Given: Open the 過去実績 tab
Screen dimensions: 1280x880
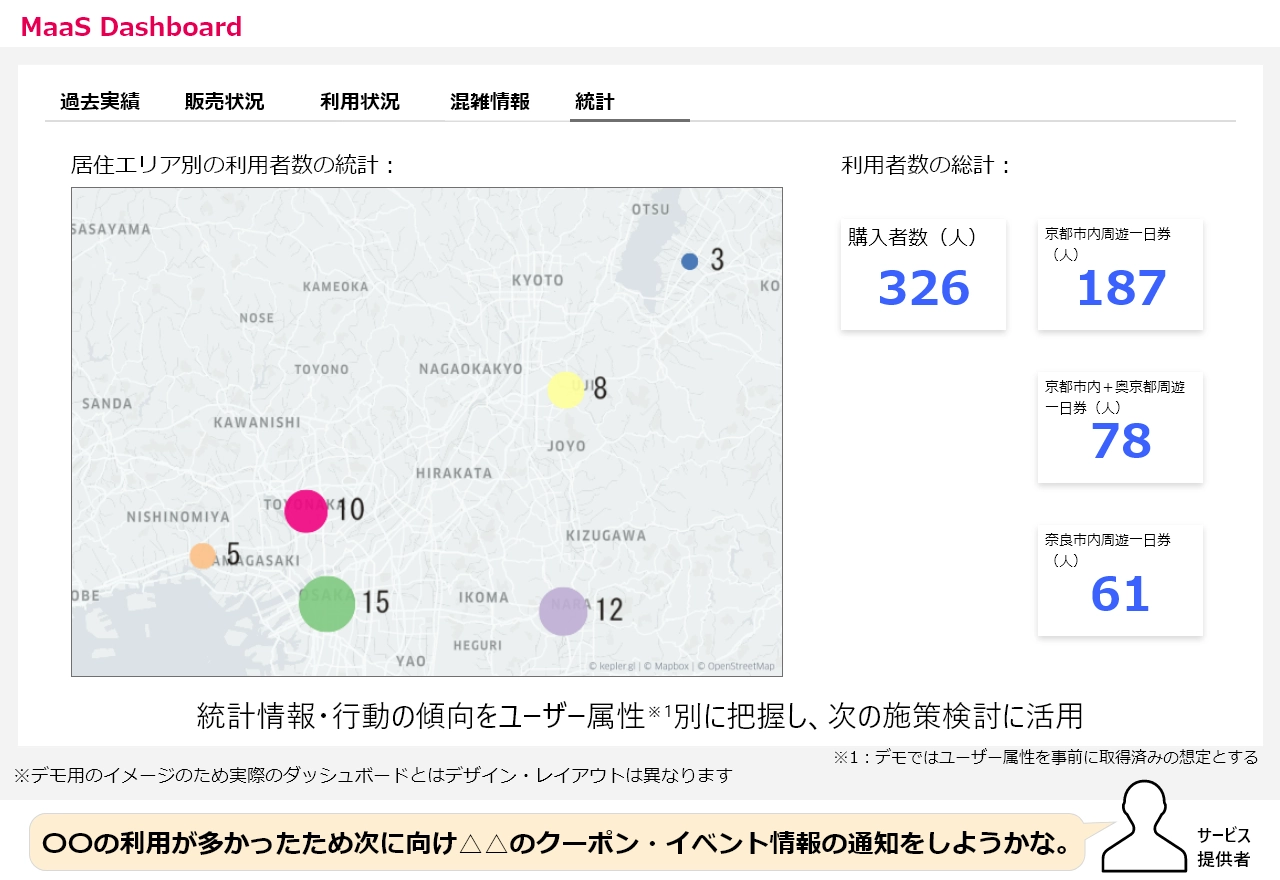Looking at the screenshot, I should (99, 102).
